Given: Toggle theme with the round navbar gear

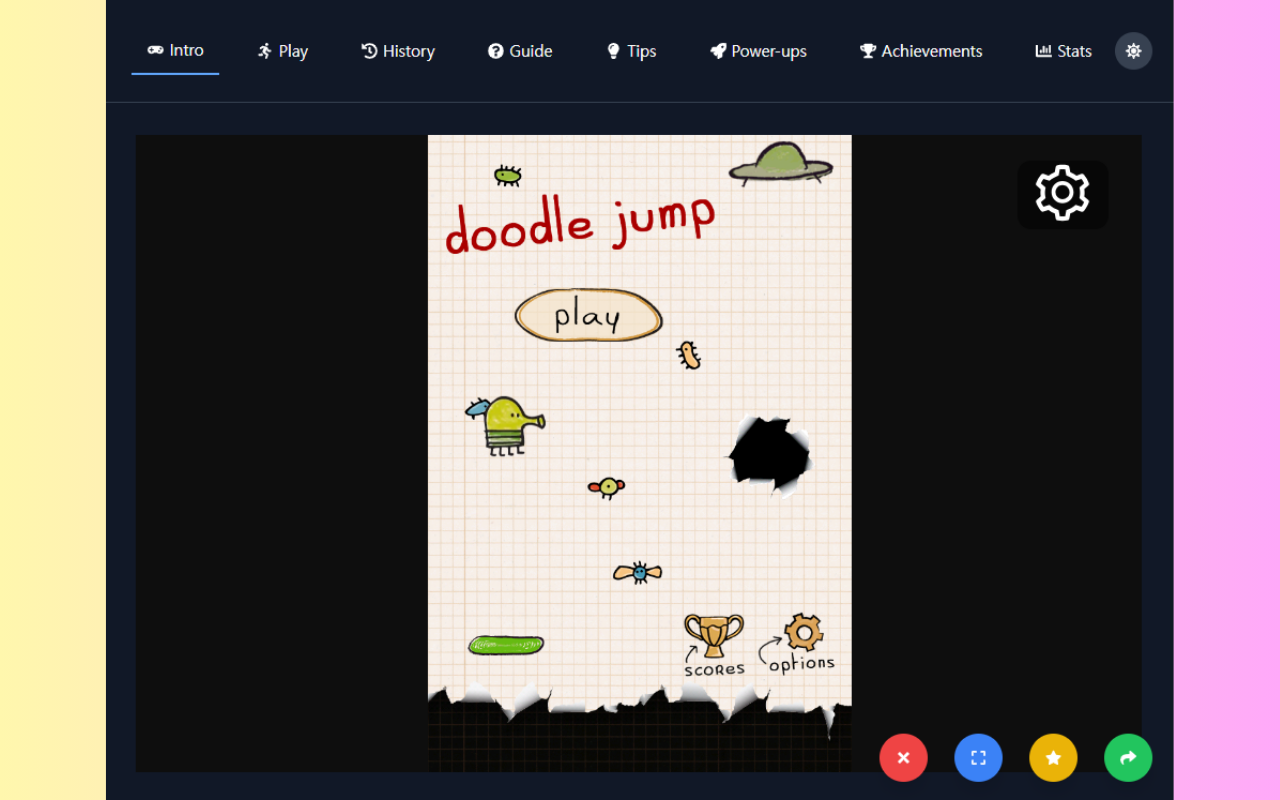Looking at the screenshot, I should pos(1133,50).
